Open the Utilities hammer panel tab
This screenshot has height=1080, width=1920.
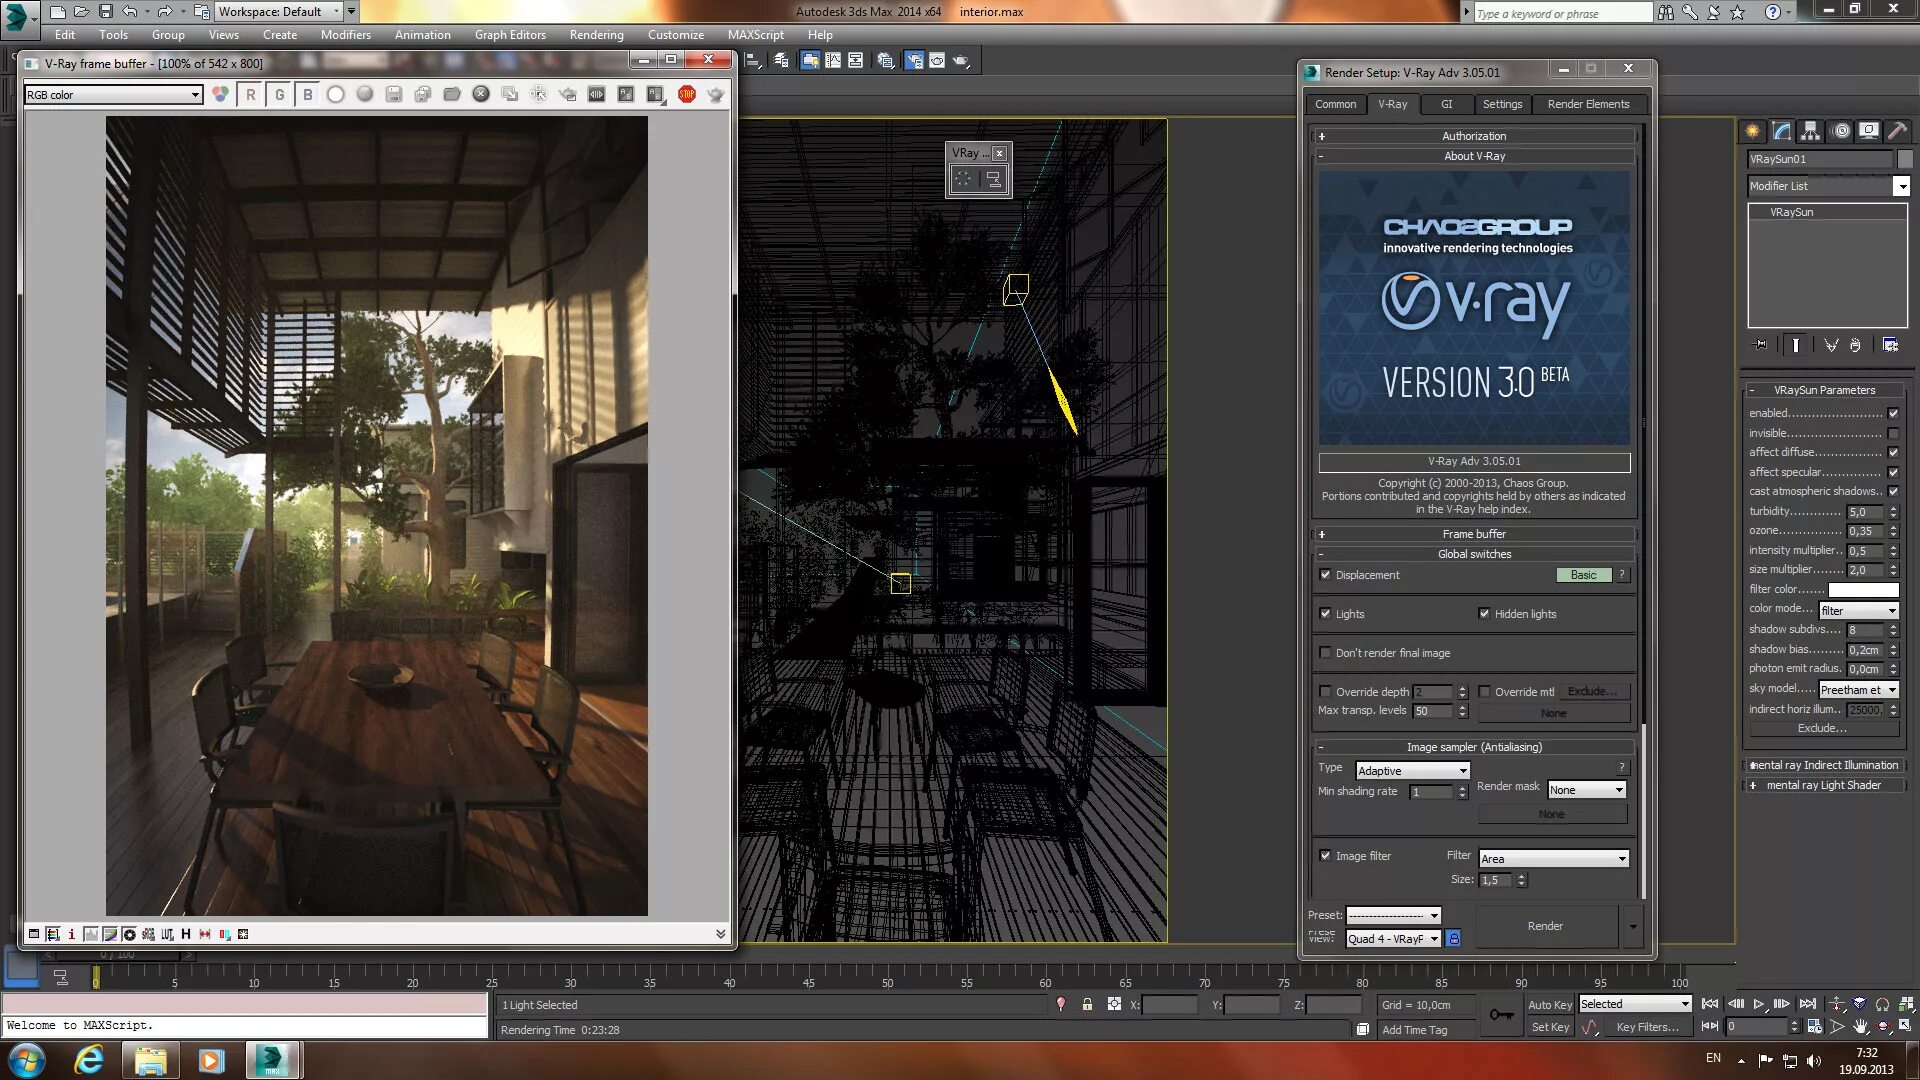coord(1897,131)
